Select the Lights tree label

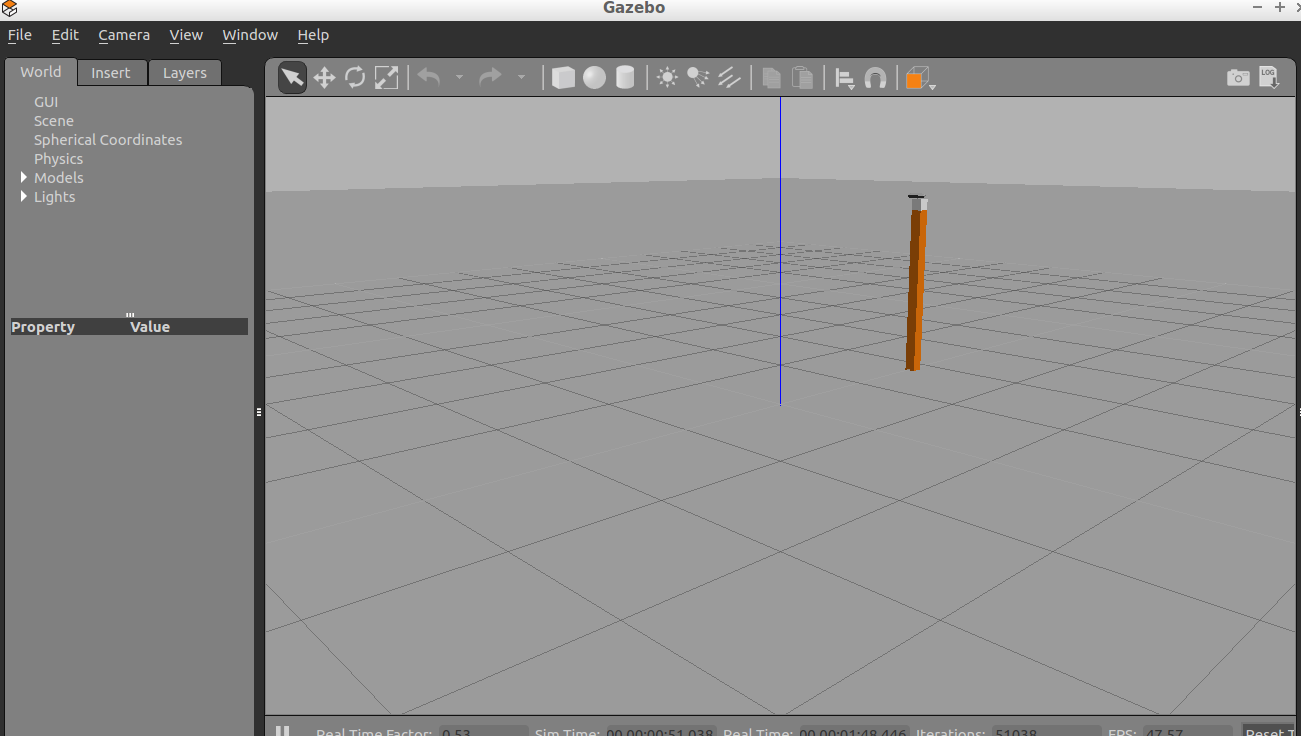coord(54,197)
